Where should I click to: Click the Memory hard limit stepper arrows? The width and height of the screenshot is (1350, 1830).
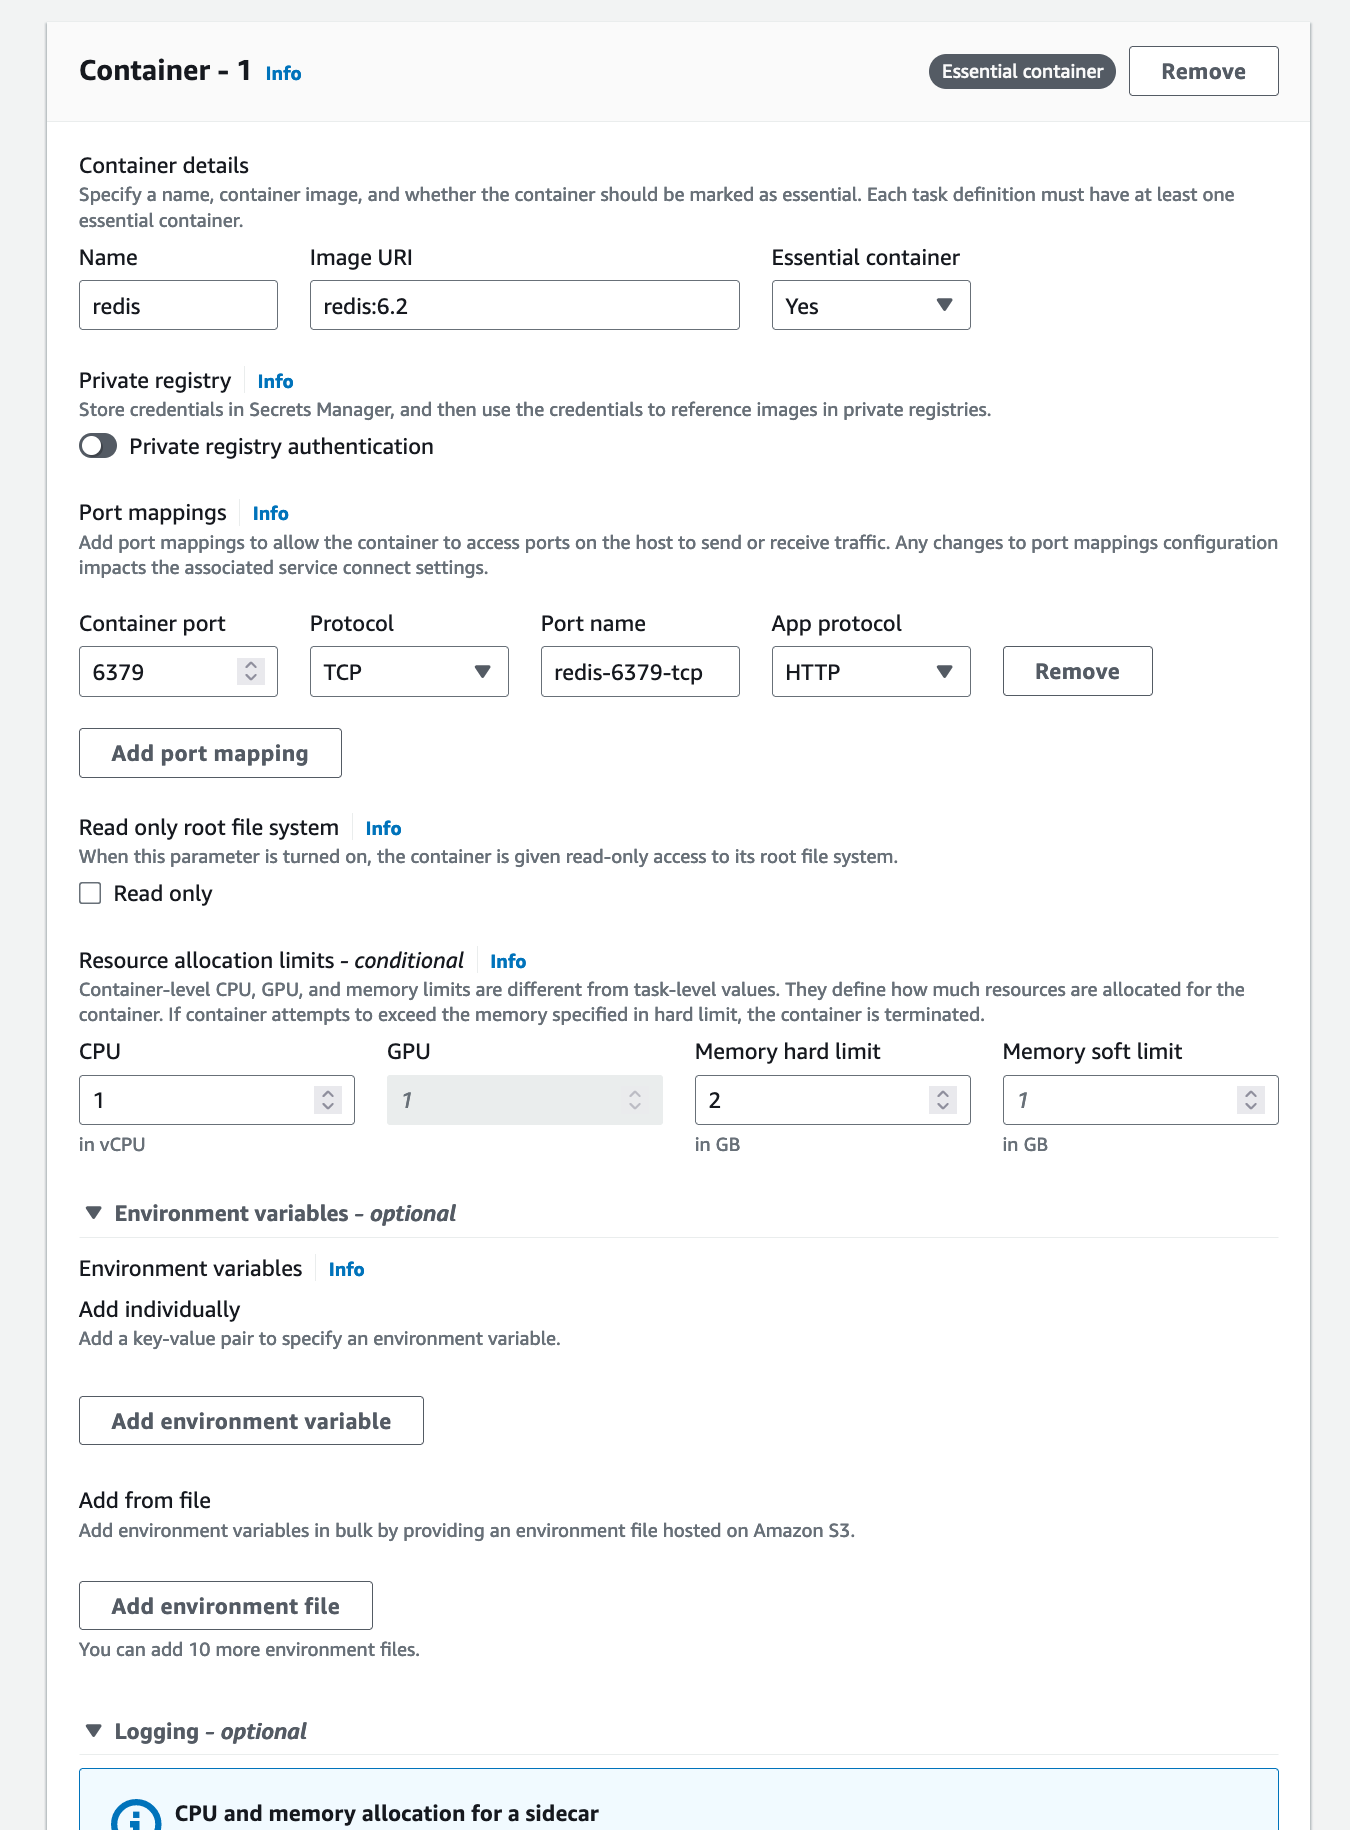(943, 1100)
